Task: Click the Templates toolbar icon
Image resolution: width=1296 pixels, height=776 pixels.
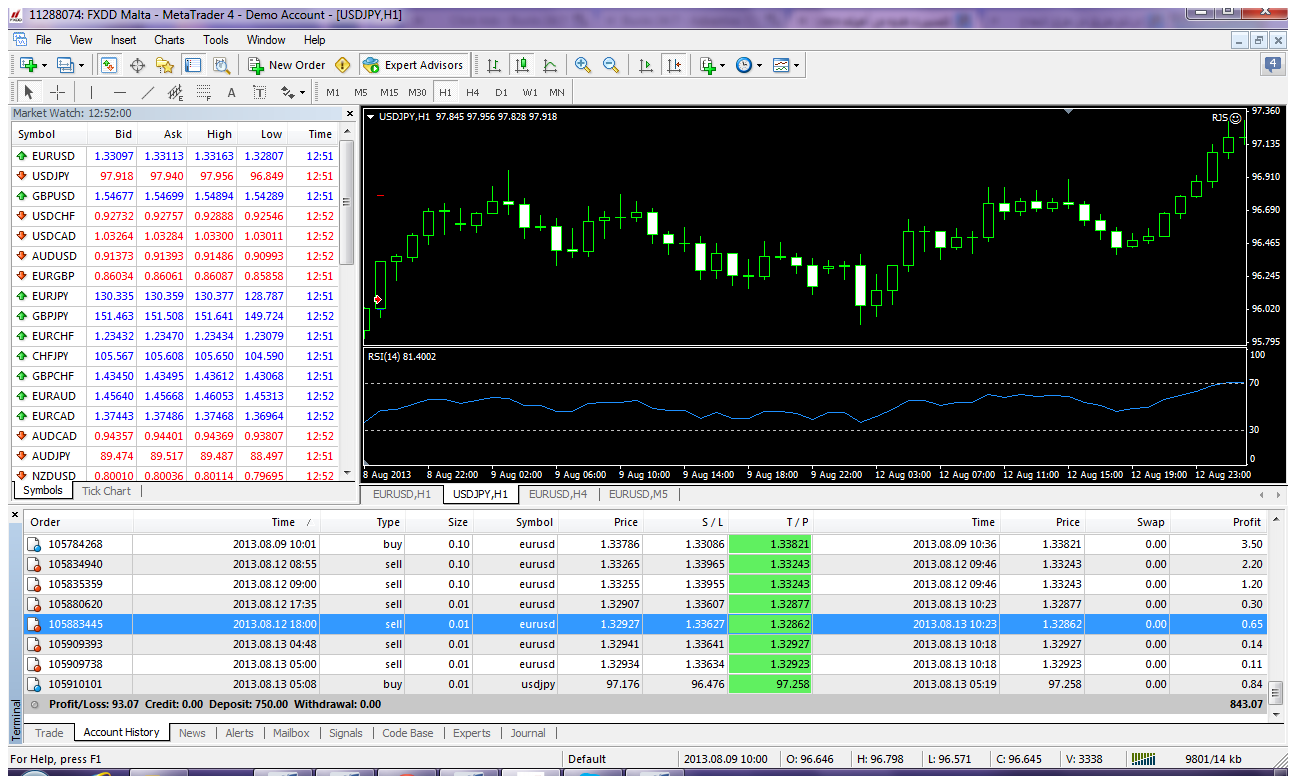Action: coord(781,65)
